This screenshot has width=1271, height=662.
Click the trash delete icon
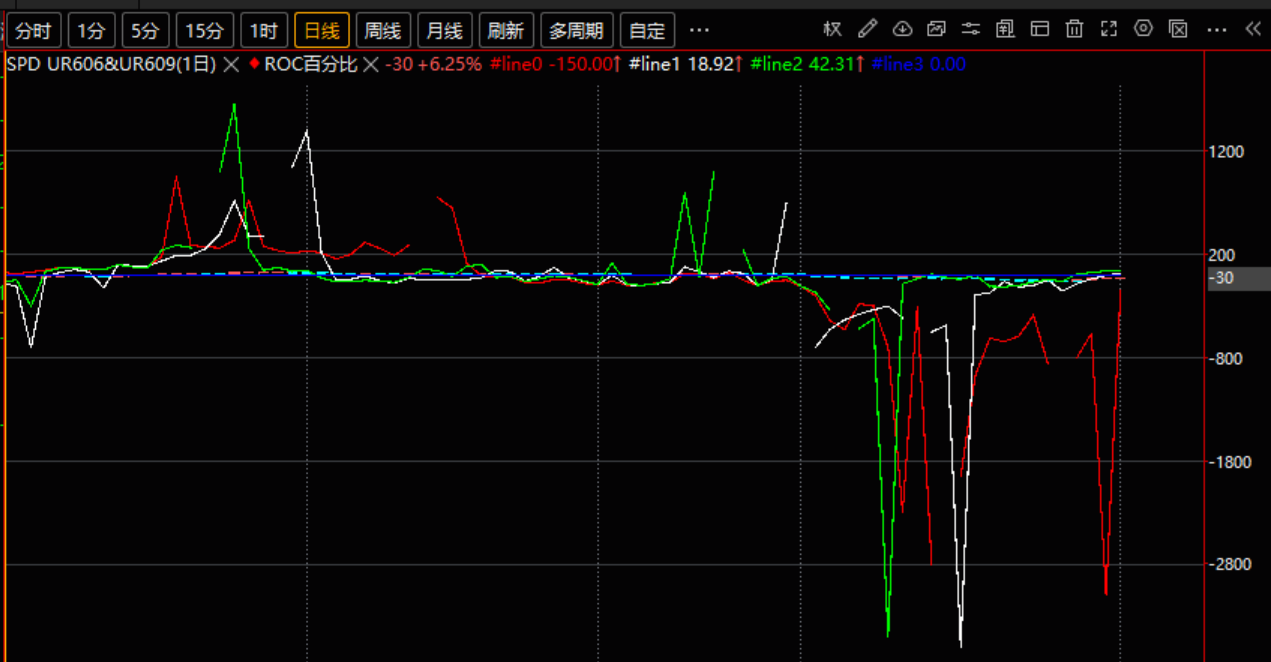1074,29
